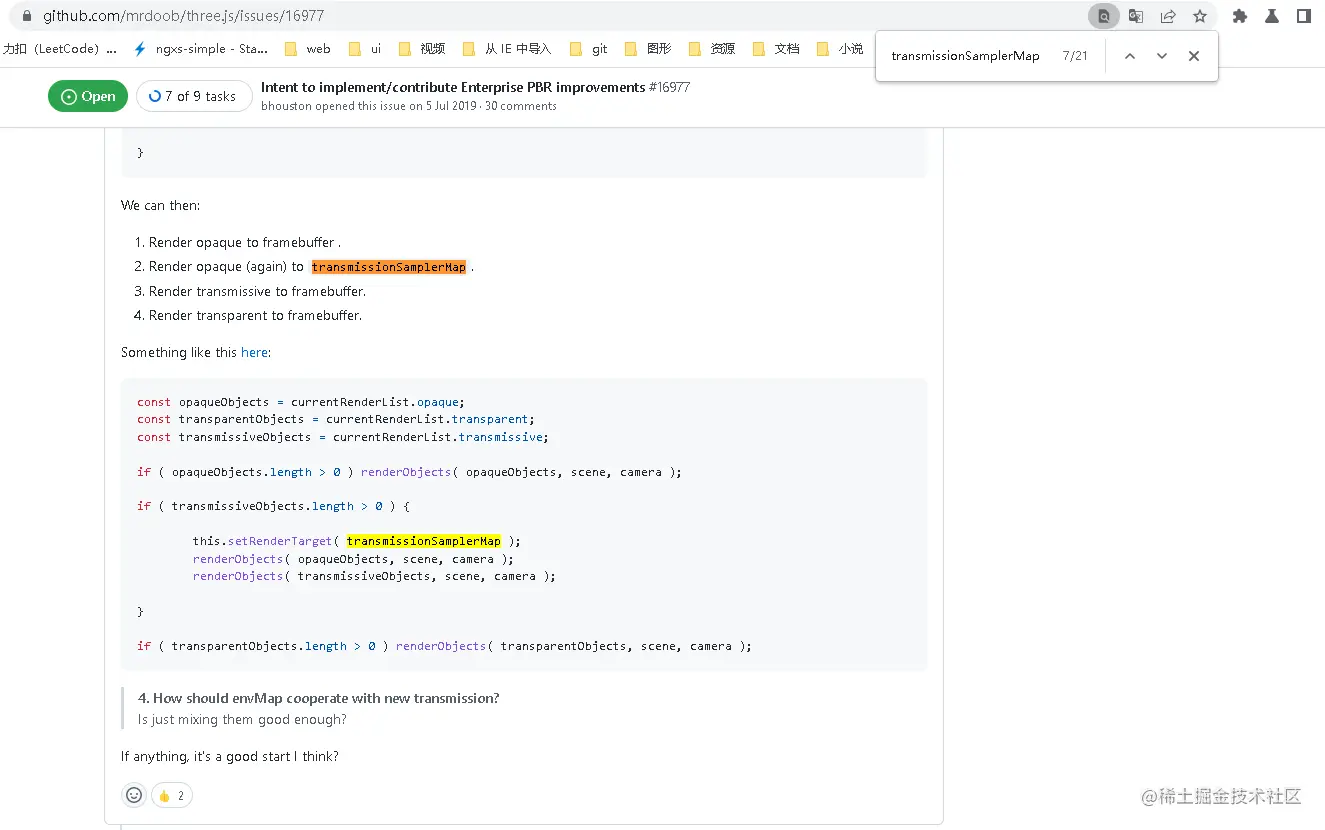The width and height of the screenshot is (1325, 830).
Task: Click 'Render transmissive to framebuffer.' list item
Action: (x=257, y=291)
